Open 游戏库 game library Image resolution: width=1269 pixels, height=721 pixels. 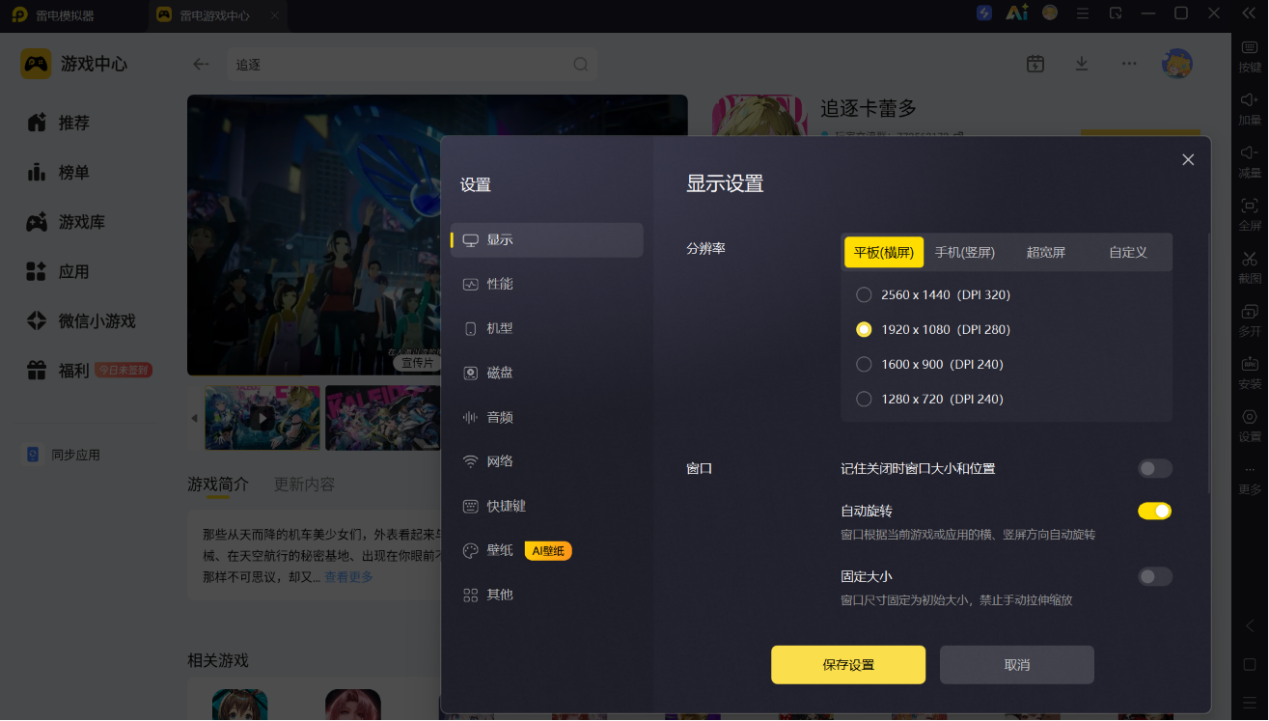[66, 222]
